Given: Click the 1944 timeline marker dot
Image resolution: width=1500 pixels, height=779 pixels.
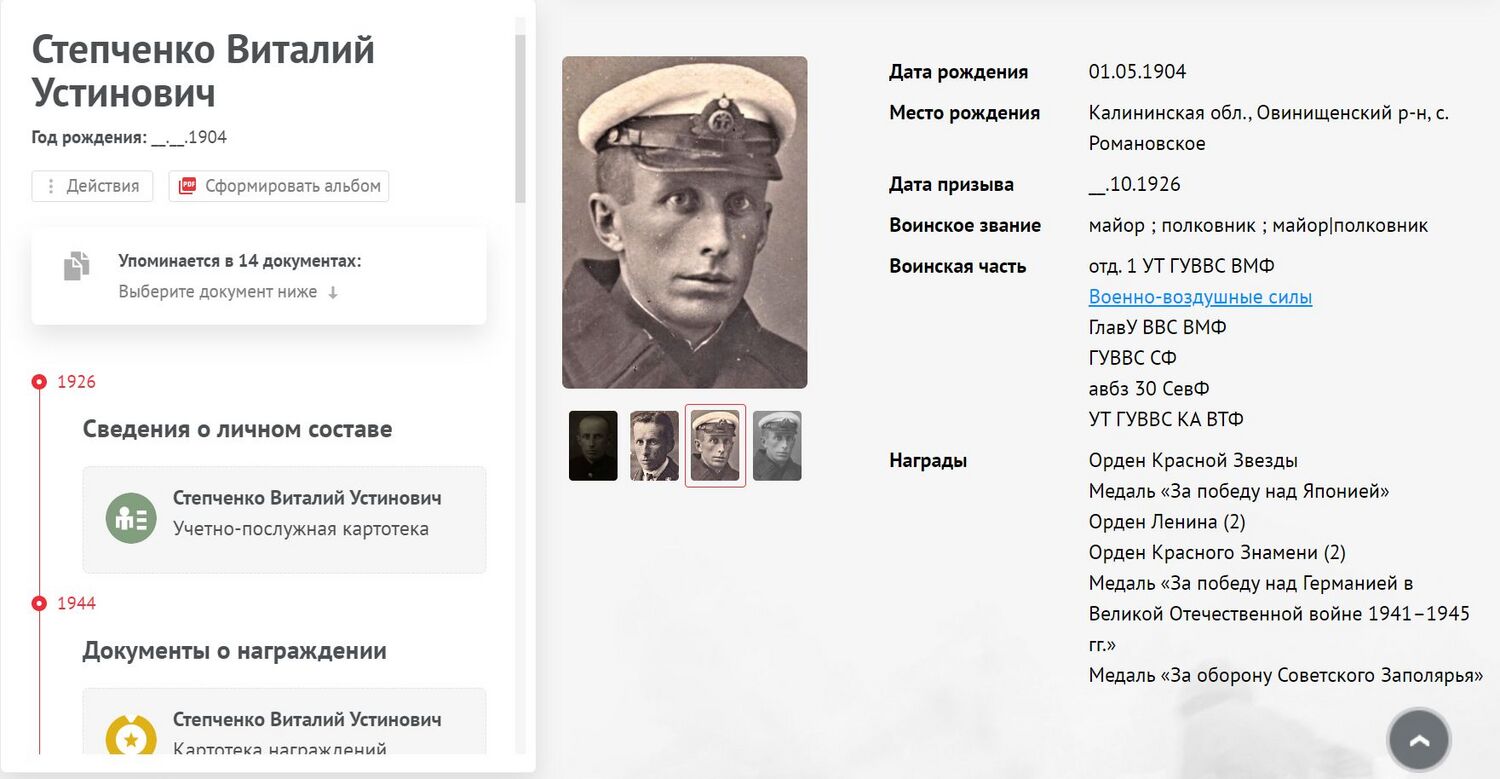Looking at the screenshot, I should click(x=39, y=604).
